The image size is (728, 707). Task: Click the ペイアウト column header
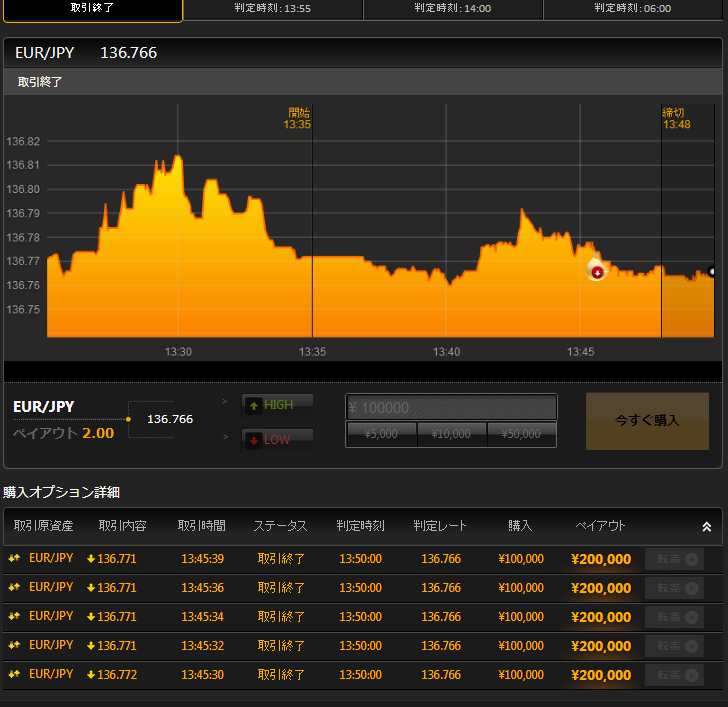[x=600, y=525]
